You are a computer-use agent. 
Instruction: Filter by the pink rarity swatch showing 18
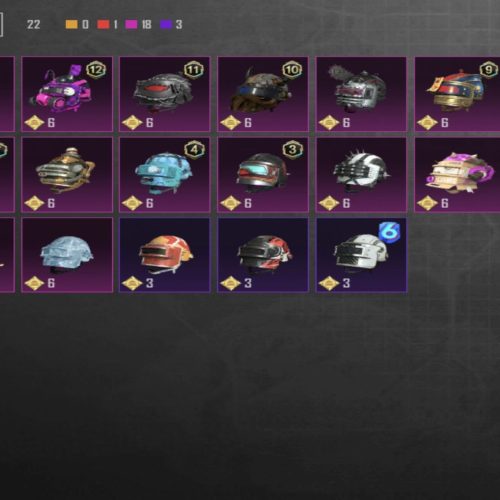tap(131, 24)
